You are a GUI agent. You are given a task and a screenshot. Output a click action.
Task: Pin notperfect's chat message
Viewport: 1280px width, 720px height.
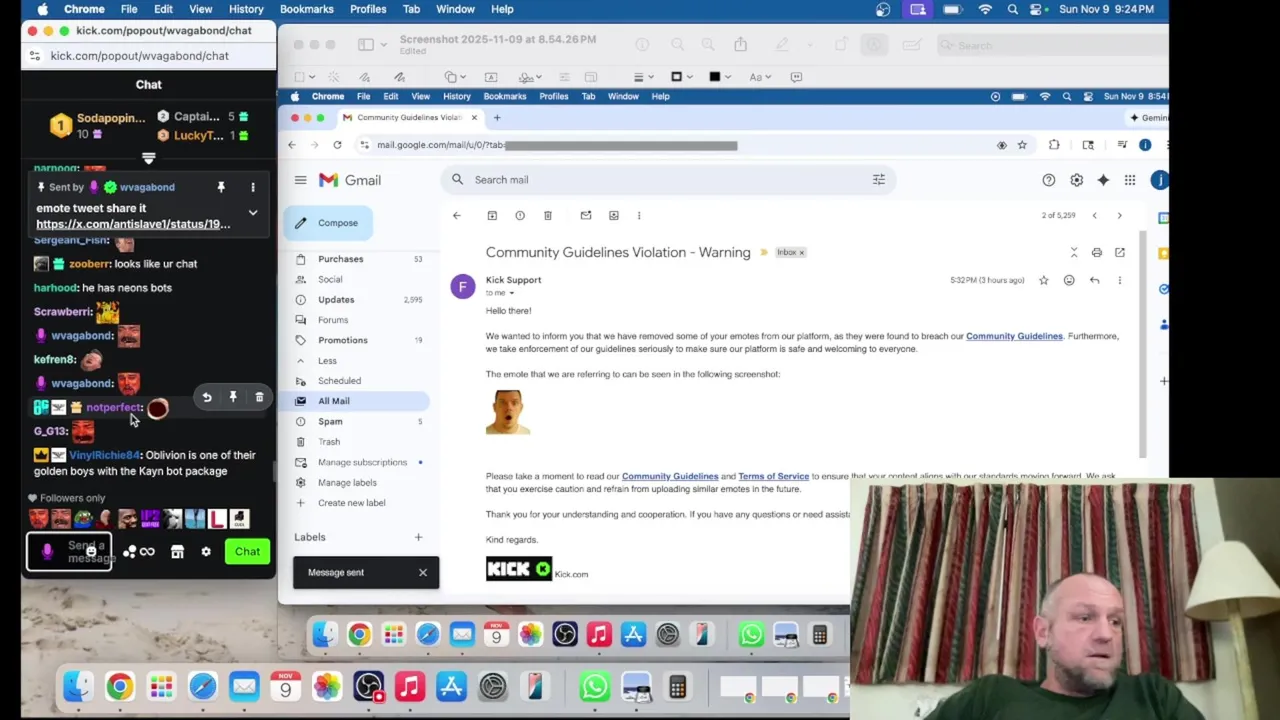[233, 397]
